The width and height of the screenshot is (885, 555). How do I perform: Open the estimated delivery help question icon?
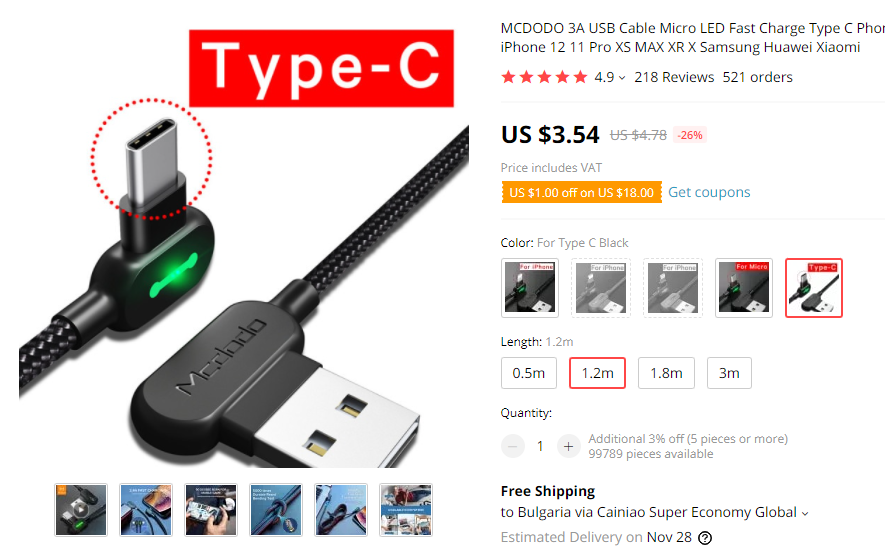point(705,538)
